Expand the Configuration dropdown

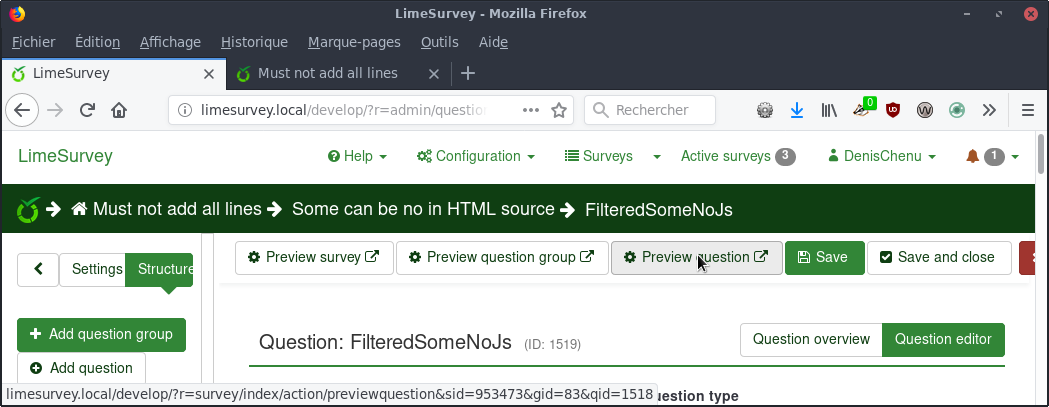[476, 157]
